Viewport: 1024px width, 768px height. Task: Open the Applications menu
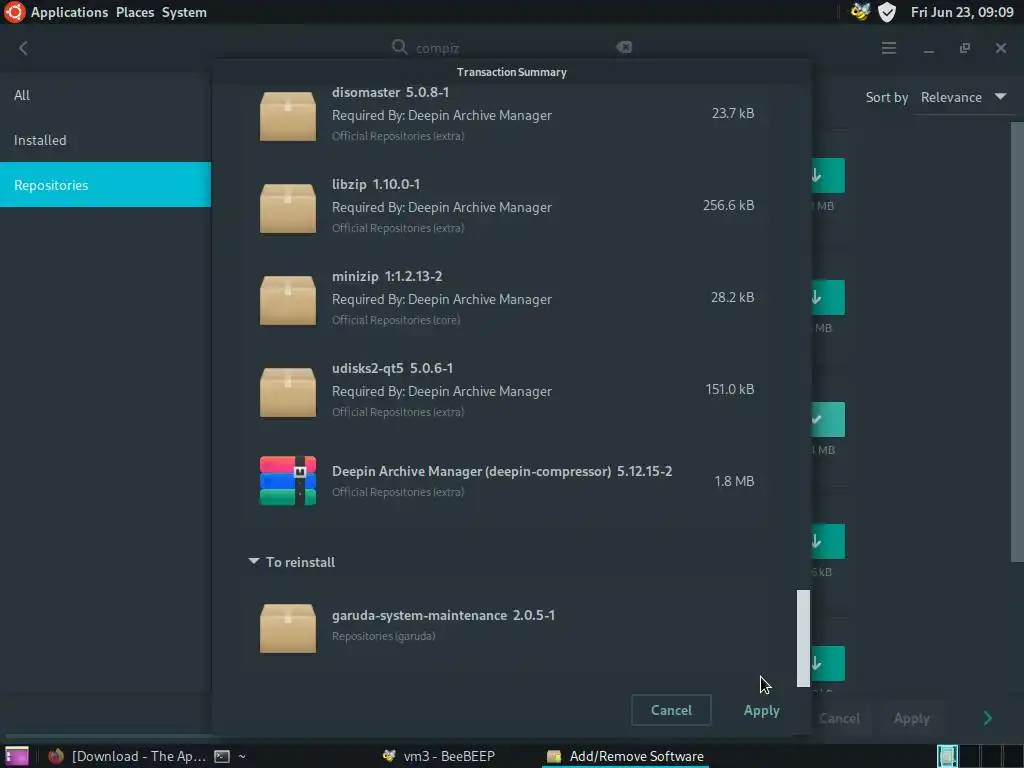69,12
